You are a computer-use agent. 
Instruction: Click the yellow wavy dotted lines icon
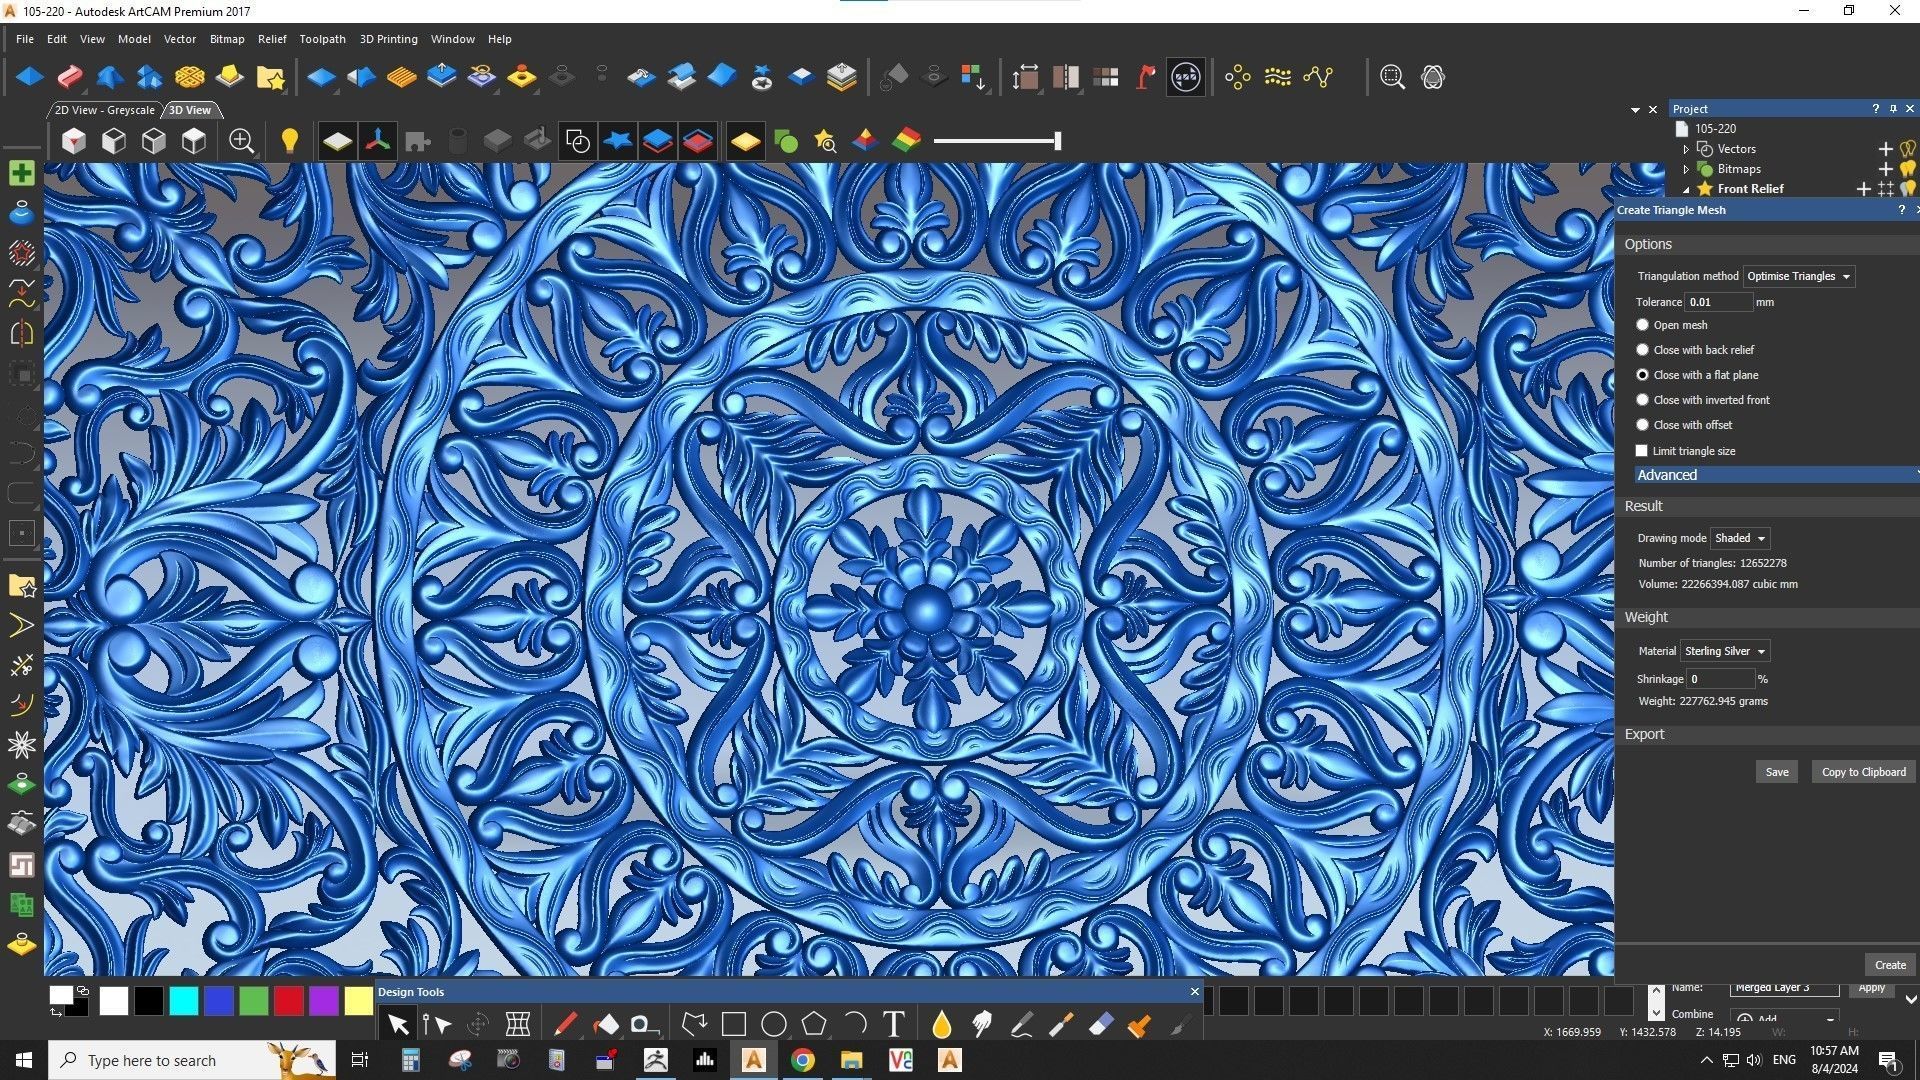click(1277, 77)
